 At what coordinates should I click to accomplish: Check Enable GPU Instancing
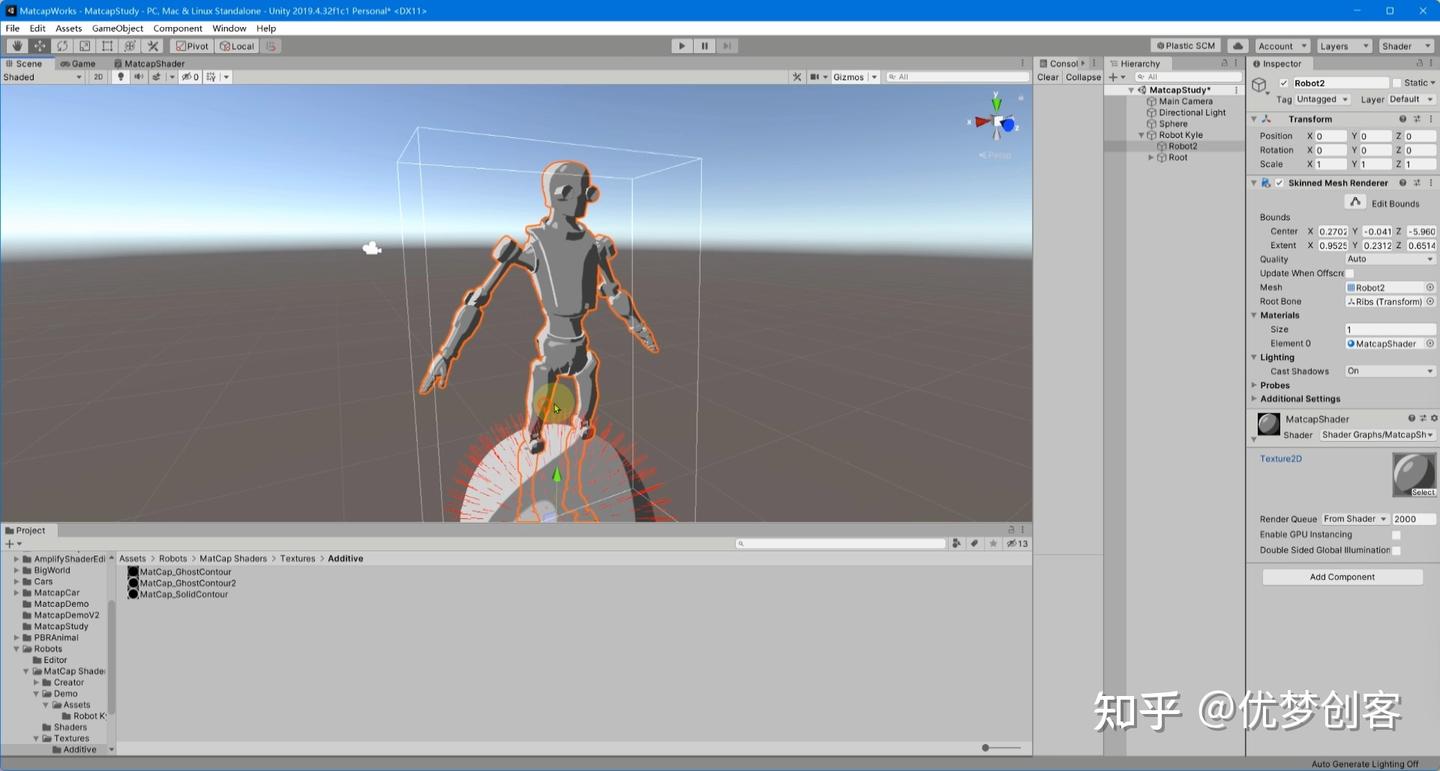click(1396, 535)
